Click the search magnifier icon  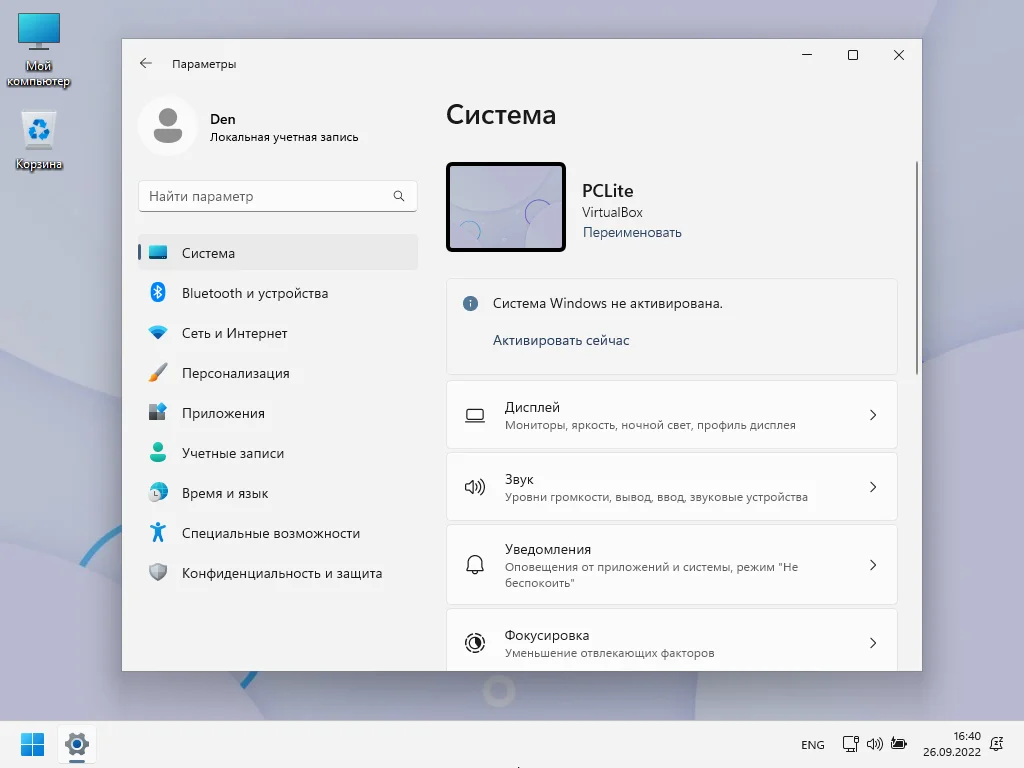coord(399,196)
